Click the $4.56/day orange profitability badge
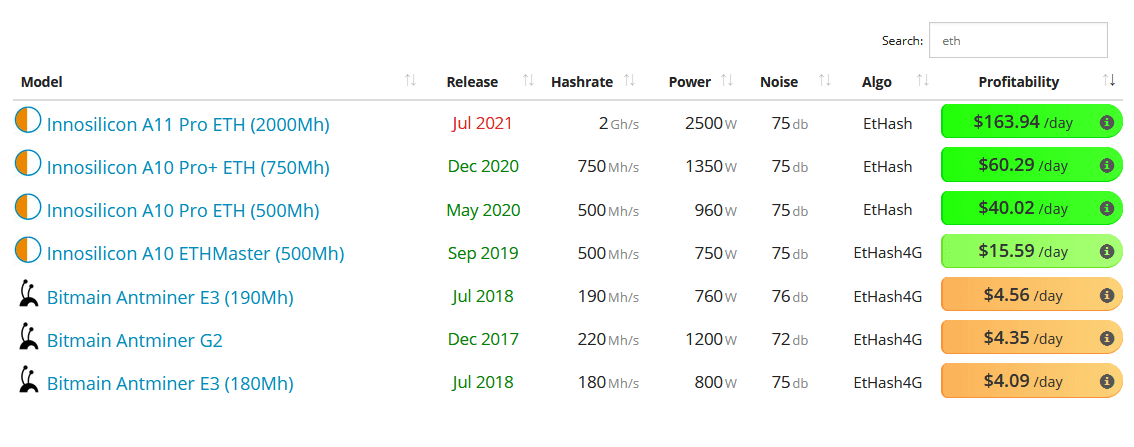 tap(1031, 294)
